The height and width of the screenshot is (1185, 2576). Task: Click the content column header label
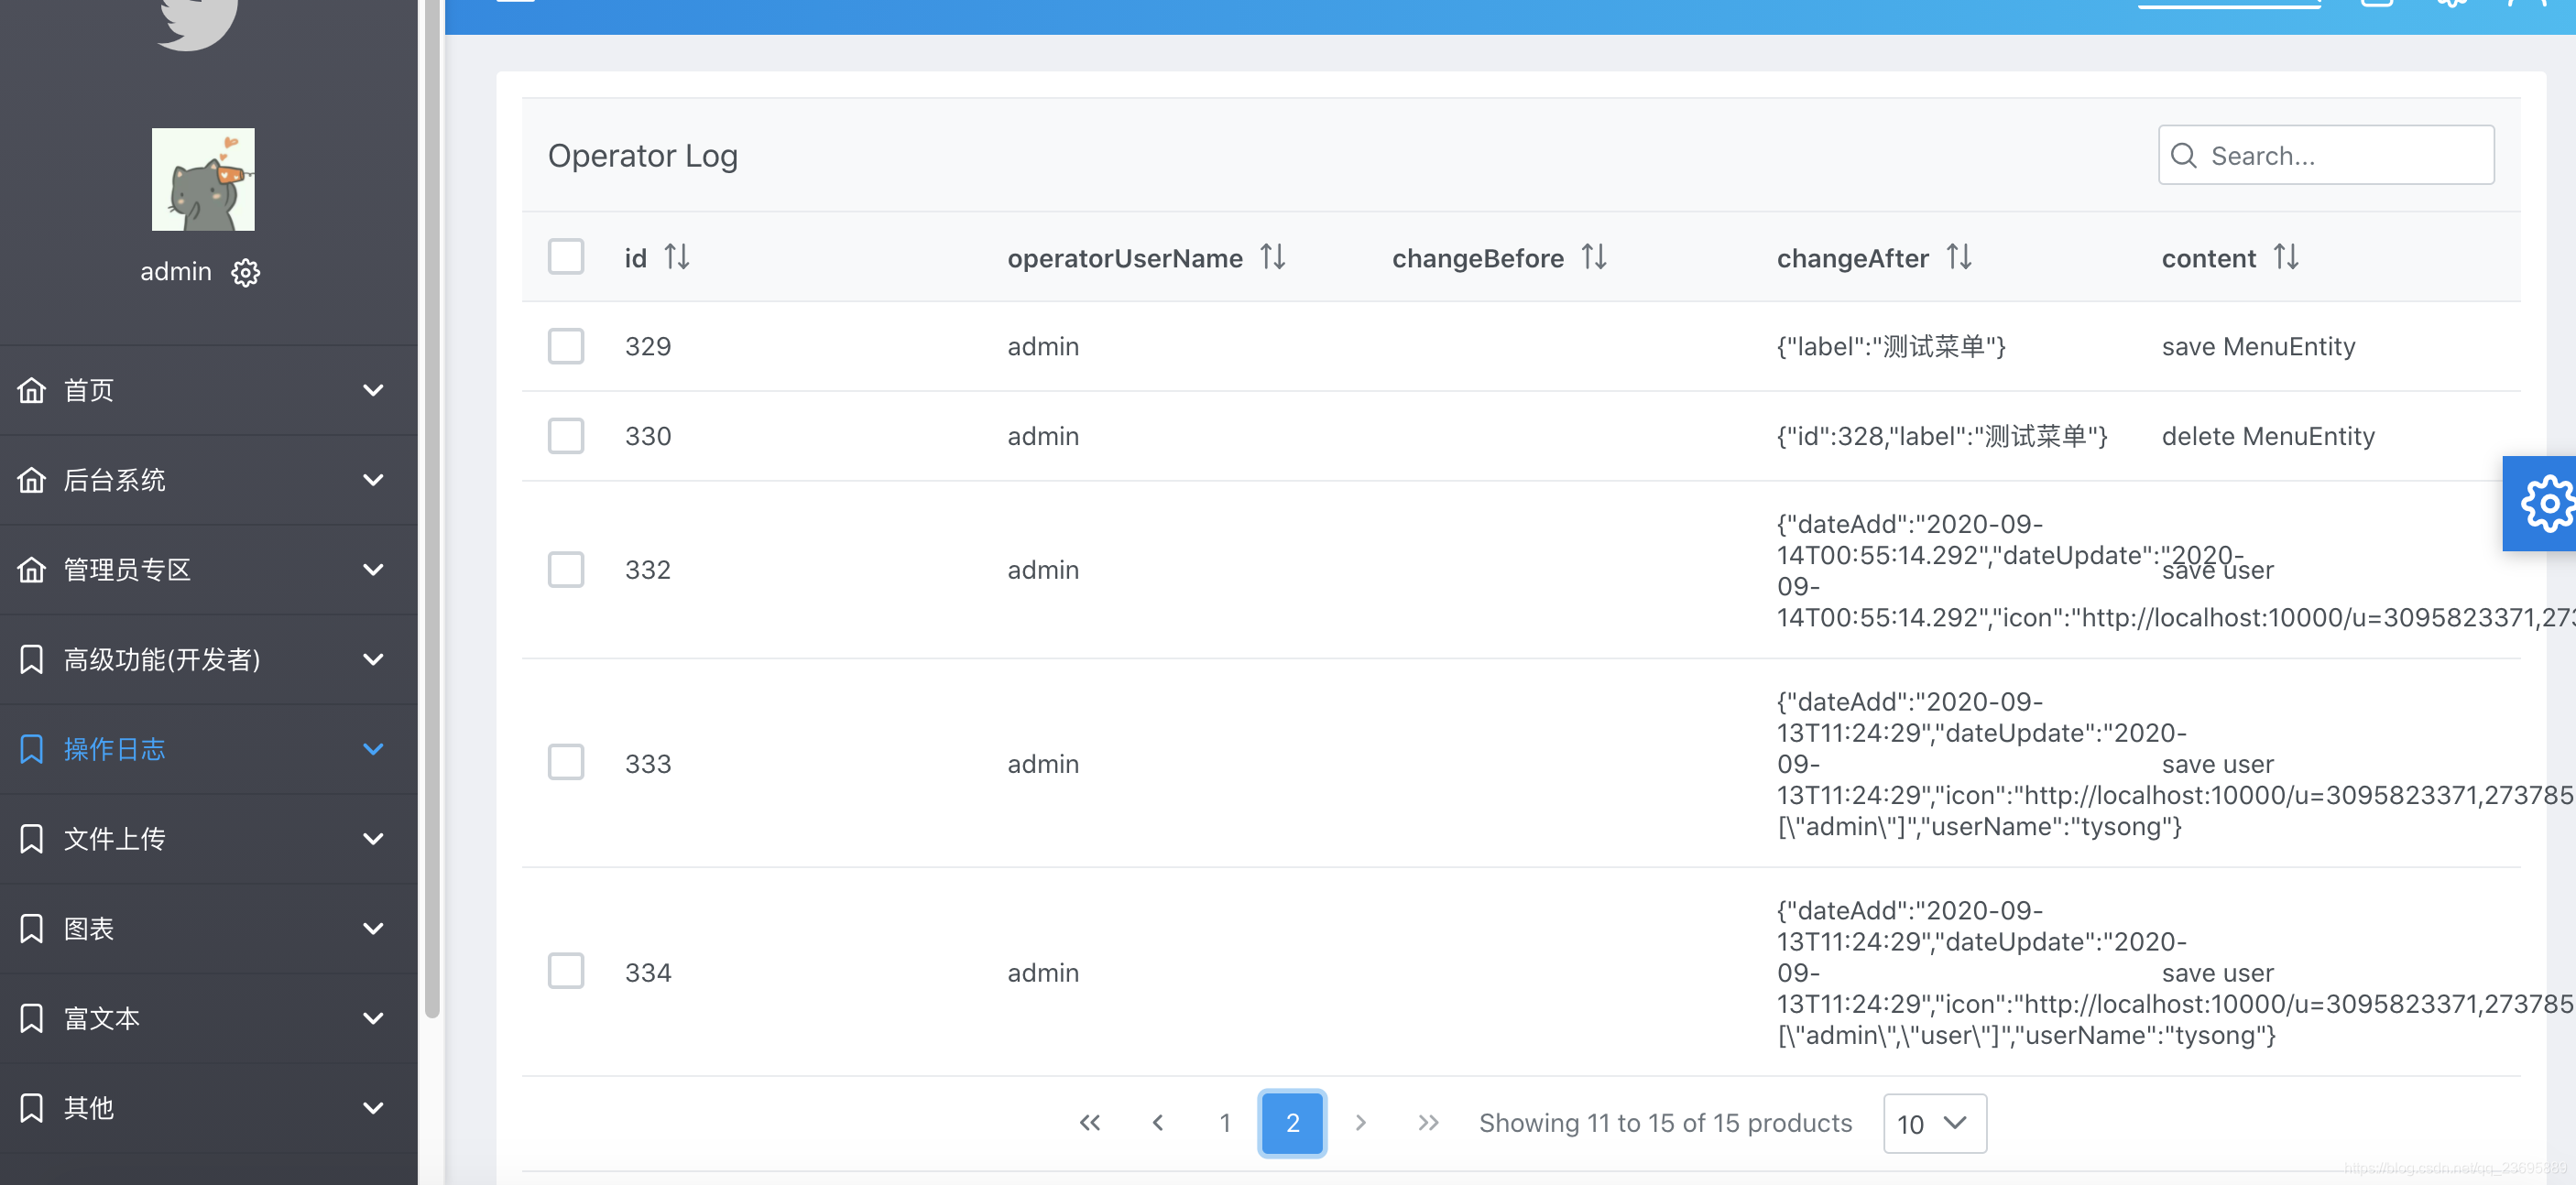click(x=2209, y=258)
